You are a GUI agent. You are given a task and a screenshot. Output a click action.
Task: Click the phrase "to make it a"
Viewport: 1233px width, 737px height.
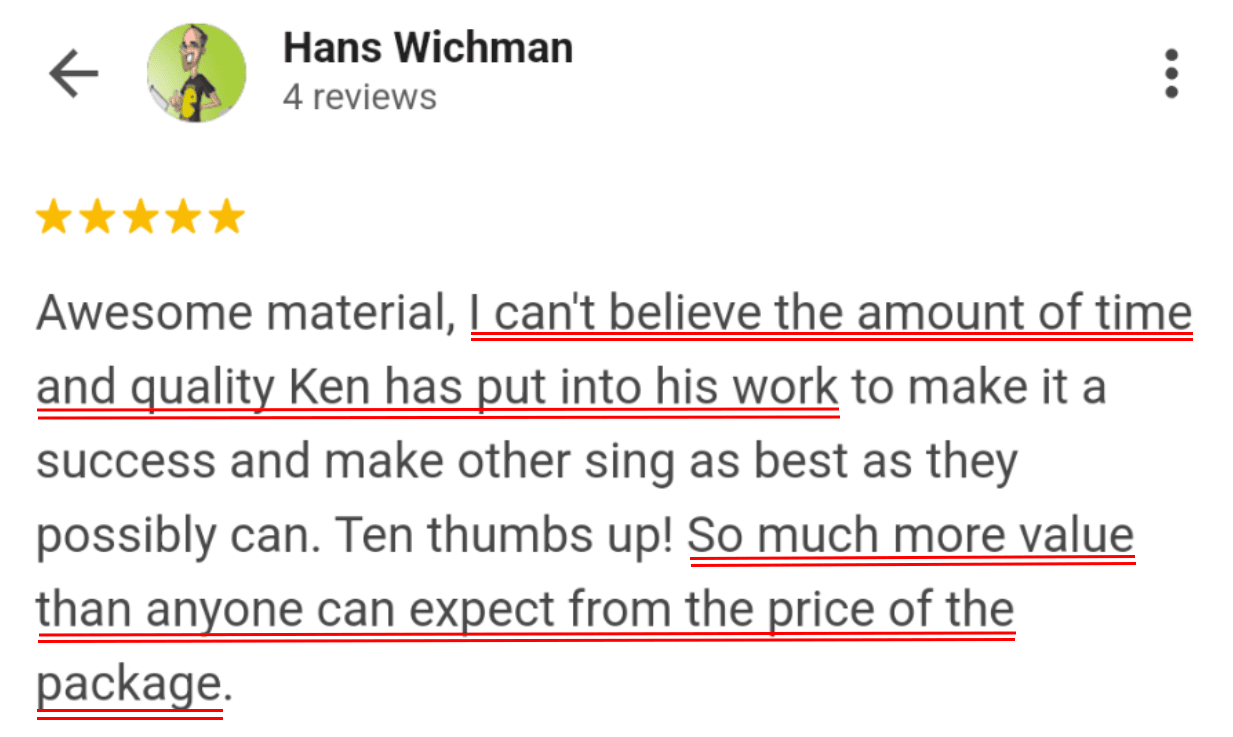(x=978, y=387)
